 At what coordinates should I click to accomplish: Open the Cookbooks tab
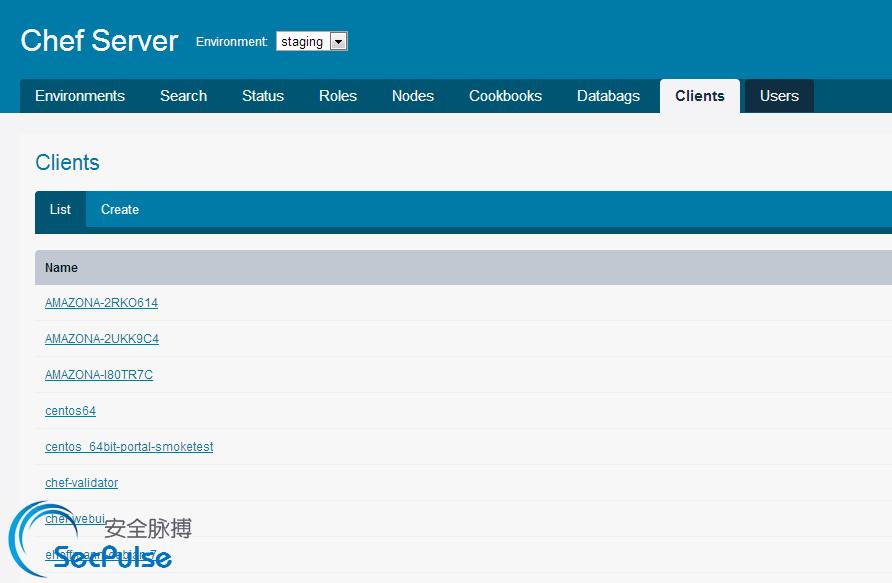pos(505,96)
